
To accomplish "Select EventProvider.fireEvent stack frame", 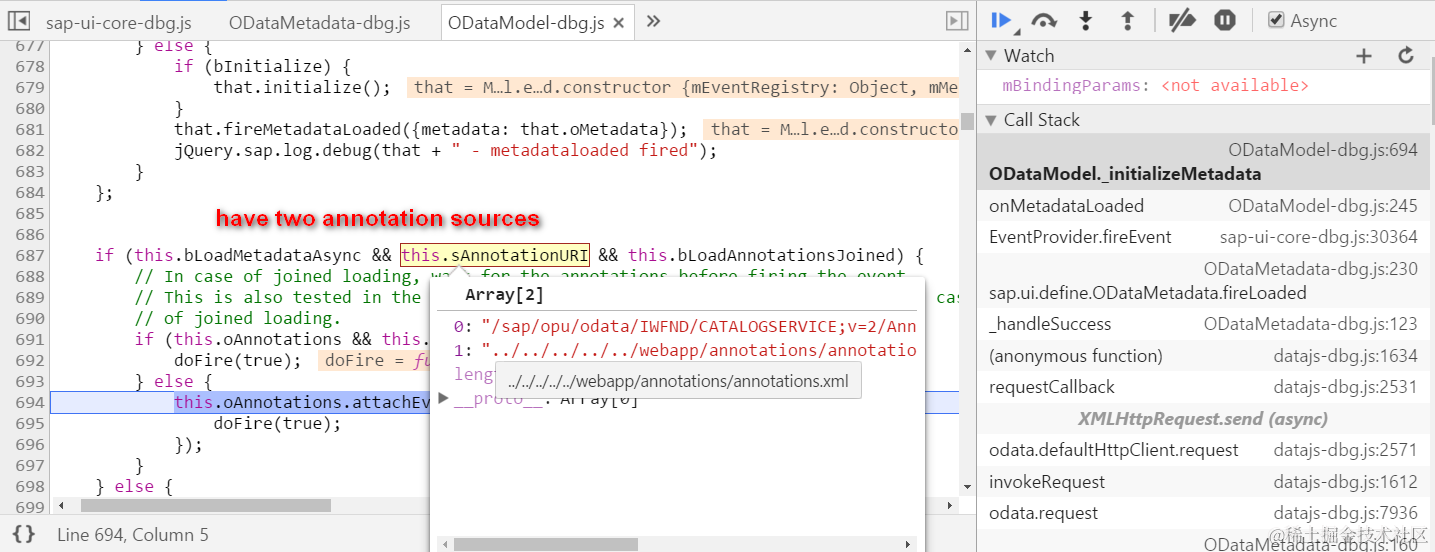I will coord(1205,237).
